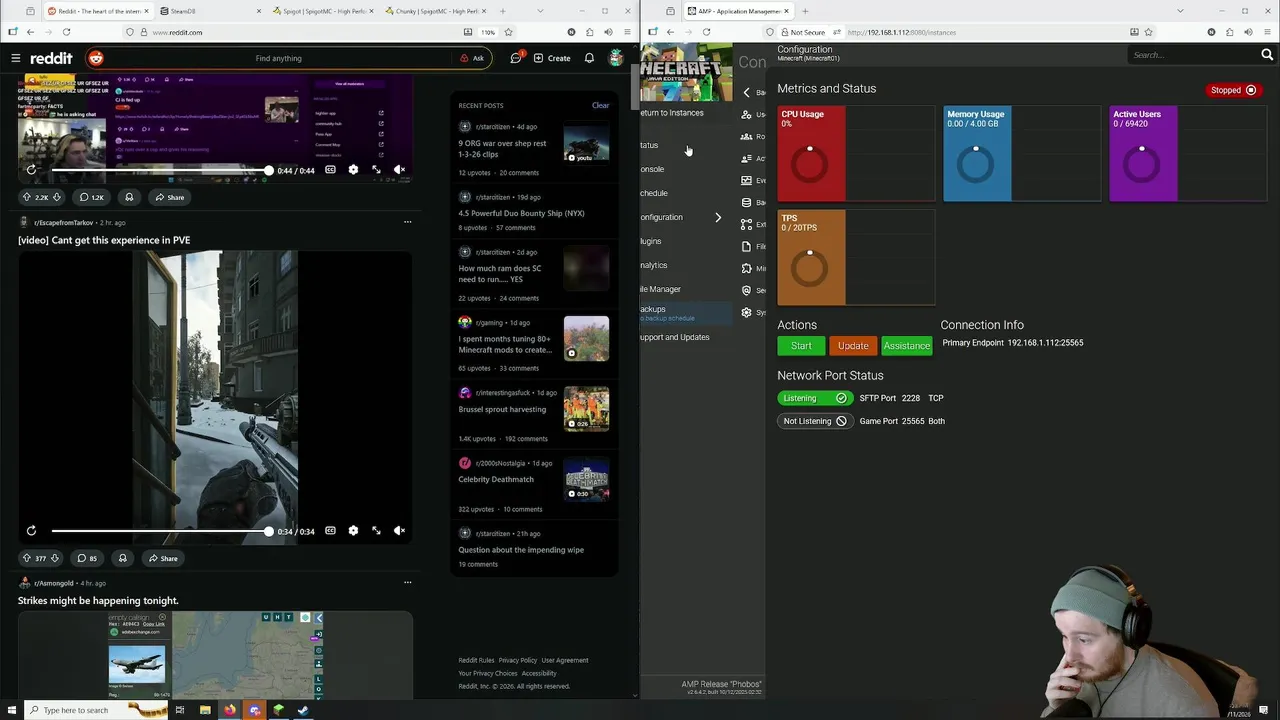The width and height of the screenshot is (1280, 720).
Task: Open the Reddit user avatar menu
Action: (616, 58)
